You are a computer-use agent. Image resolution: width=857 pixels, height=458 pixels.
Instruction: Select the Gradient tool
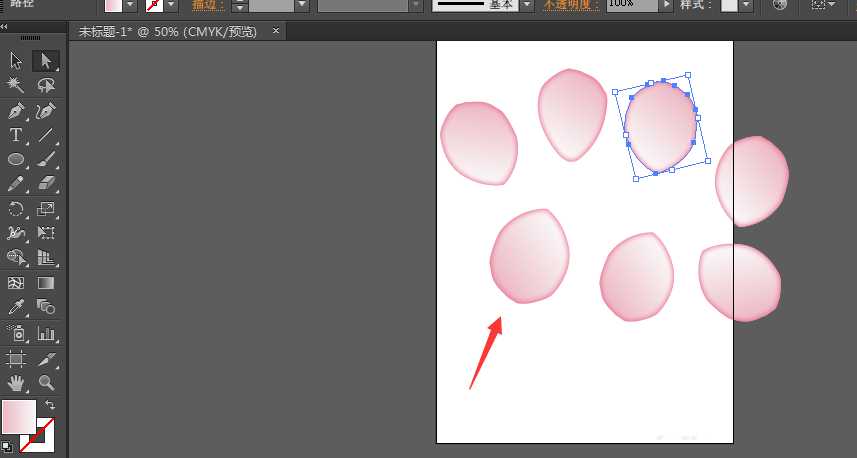coord(46,283)
